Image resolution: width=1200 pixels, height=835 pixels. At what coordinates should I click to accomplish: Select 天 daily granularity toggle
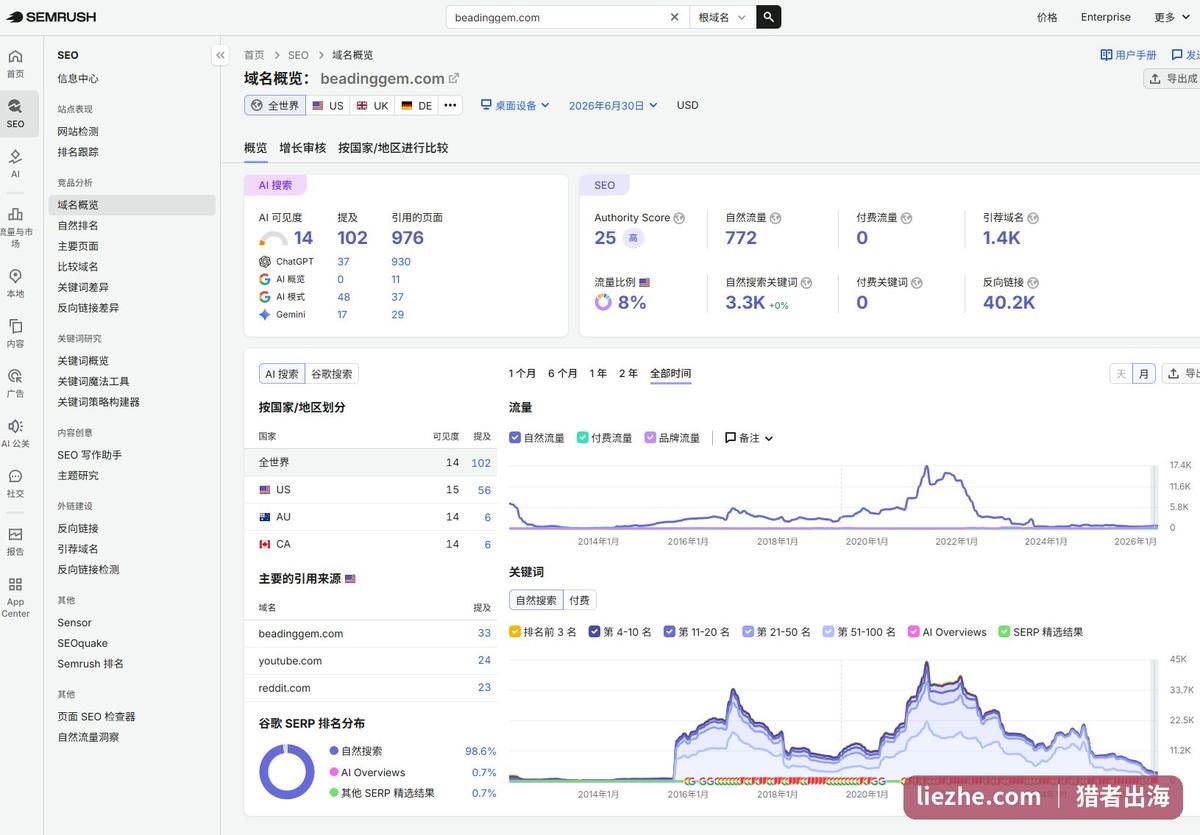point(1121,374)
